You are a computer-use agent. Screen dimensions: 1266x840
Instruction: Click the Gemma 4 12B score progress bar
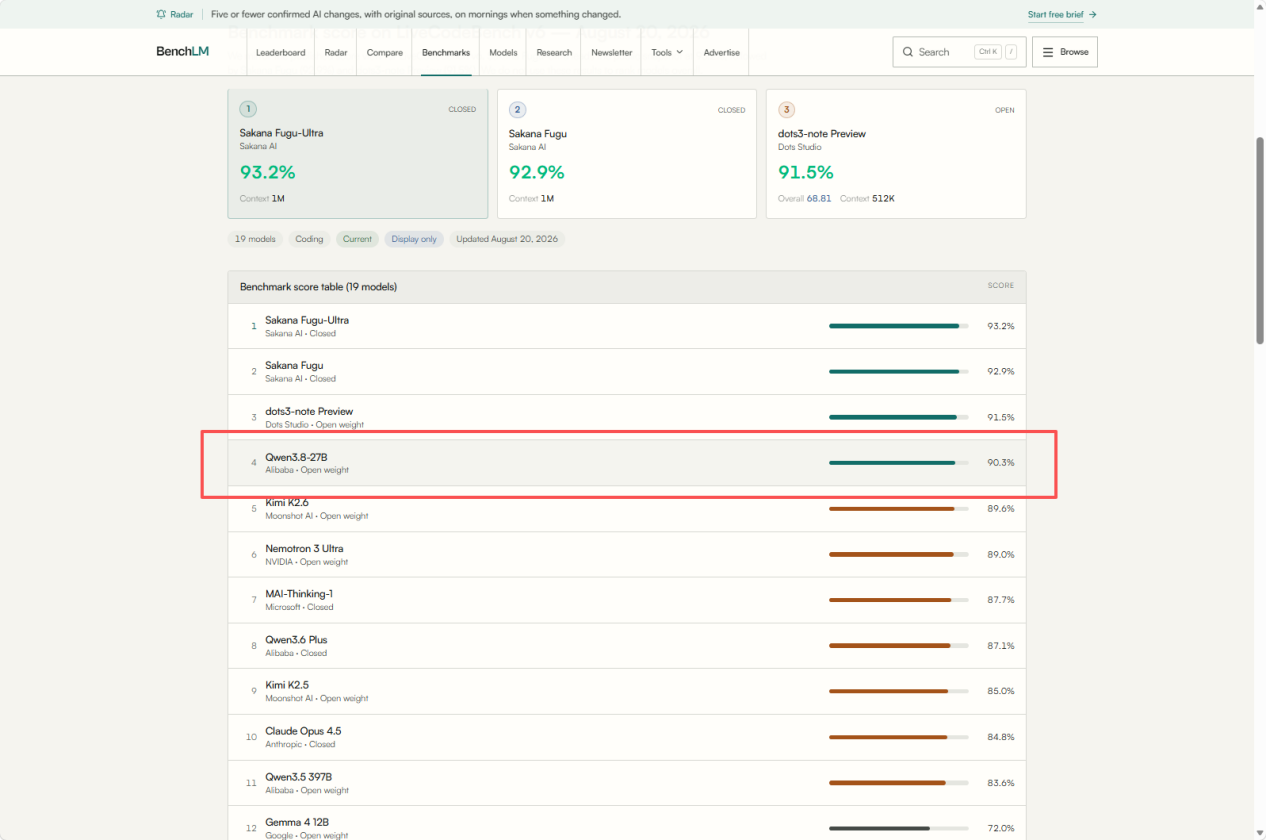pyautogui.click(x=899, y=828)
